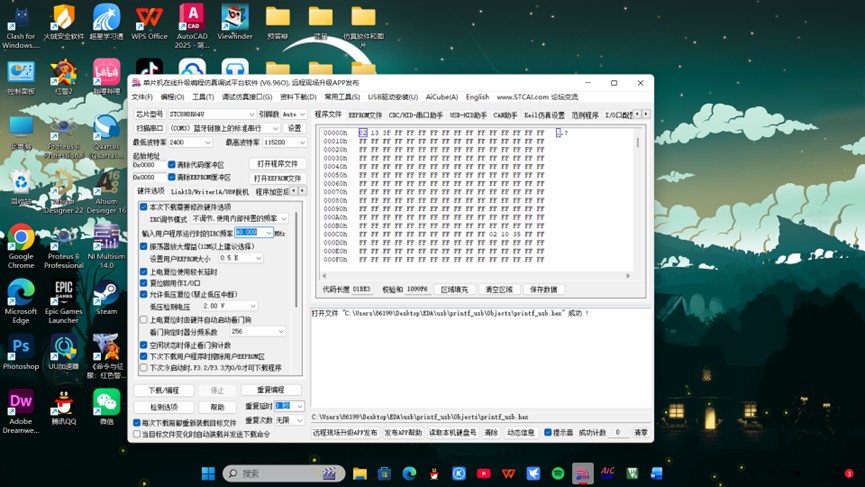Toggle 振荡器放大增益 checkbox
Screen dimensions: 865x487
143,247
